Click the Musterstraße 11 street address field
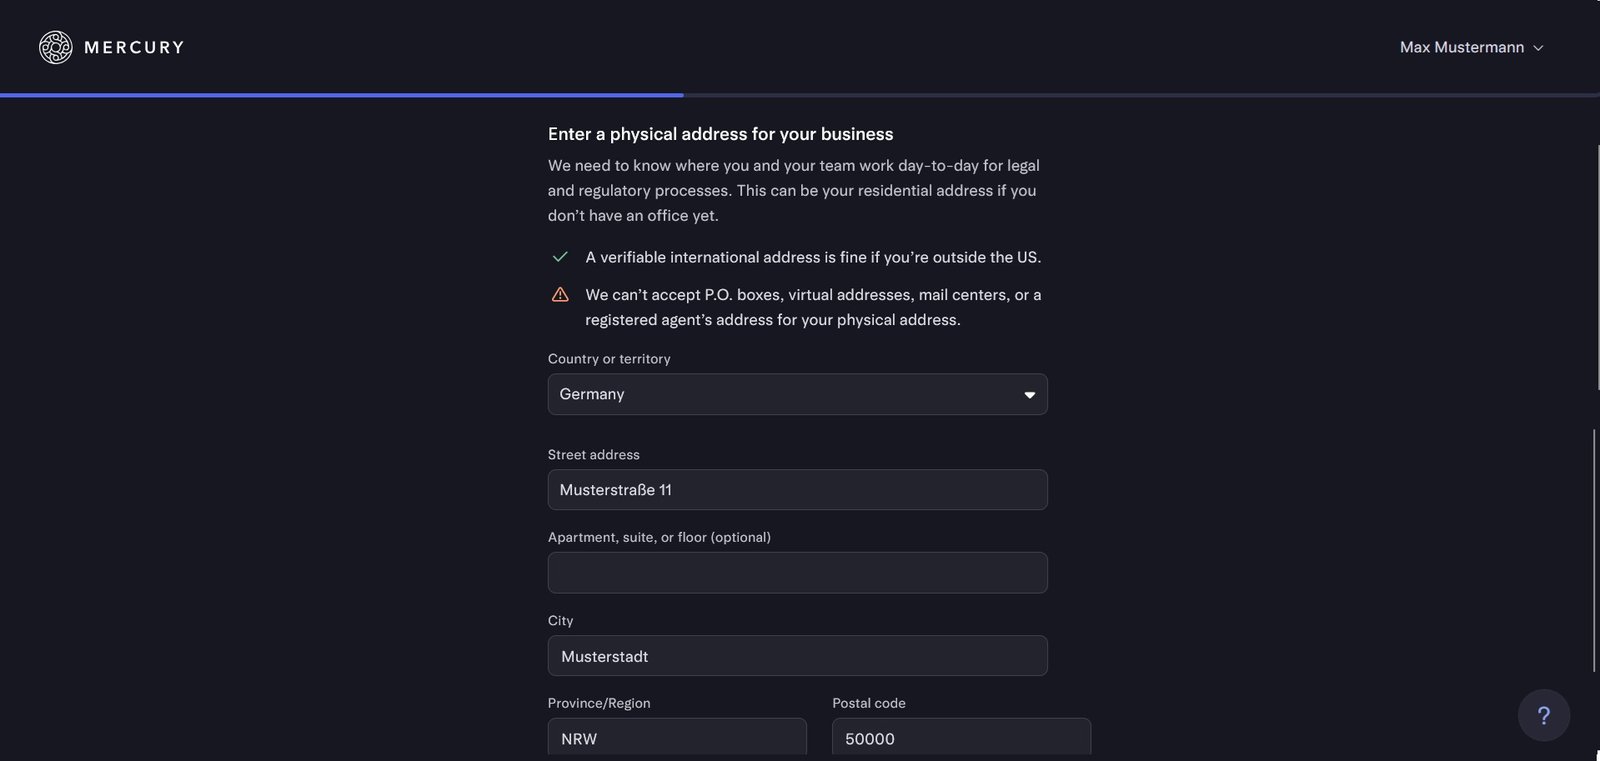This screenshot has width=1600, height=761. [x=797, y=490]
